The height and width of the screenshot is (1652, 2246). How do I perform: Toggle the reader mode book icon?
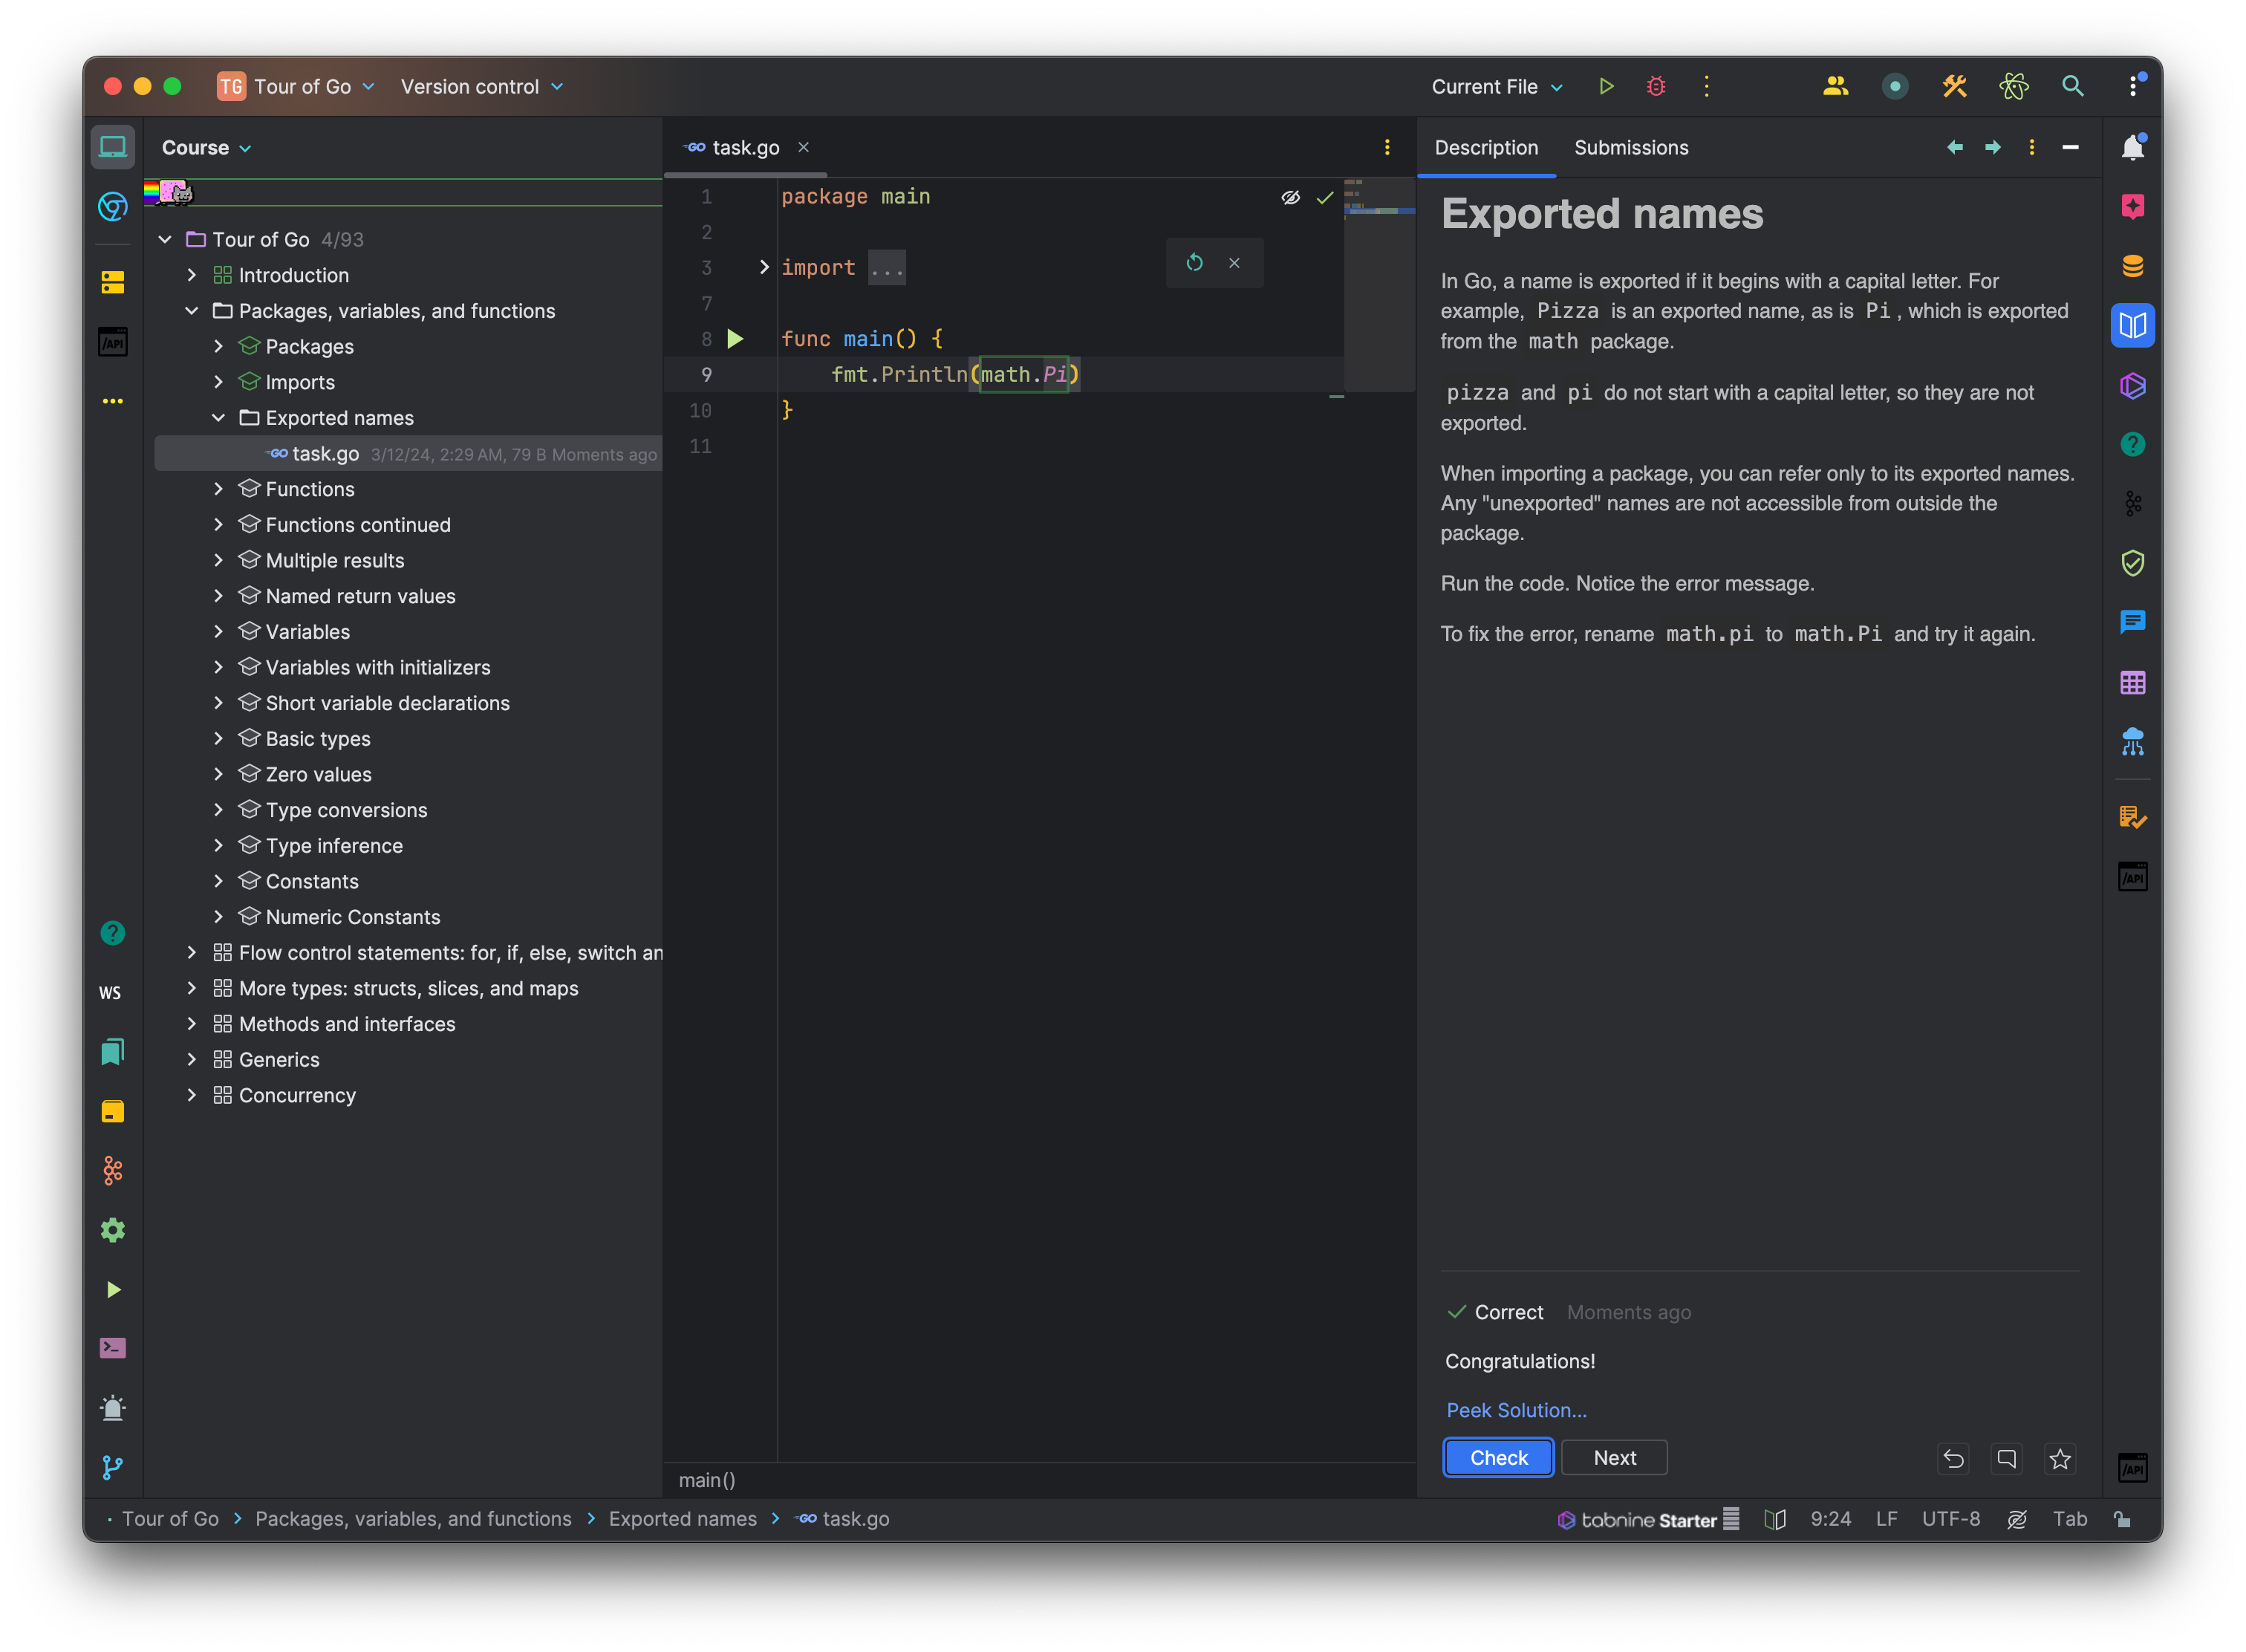[1775, 1519]
